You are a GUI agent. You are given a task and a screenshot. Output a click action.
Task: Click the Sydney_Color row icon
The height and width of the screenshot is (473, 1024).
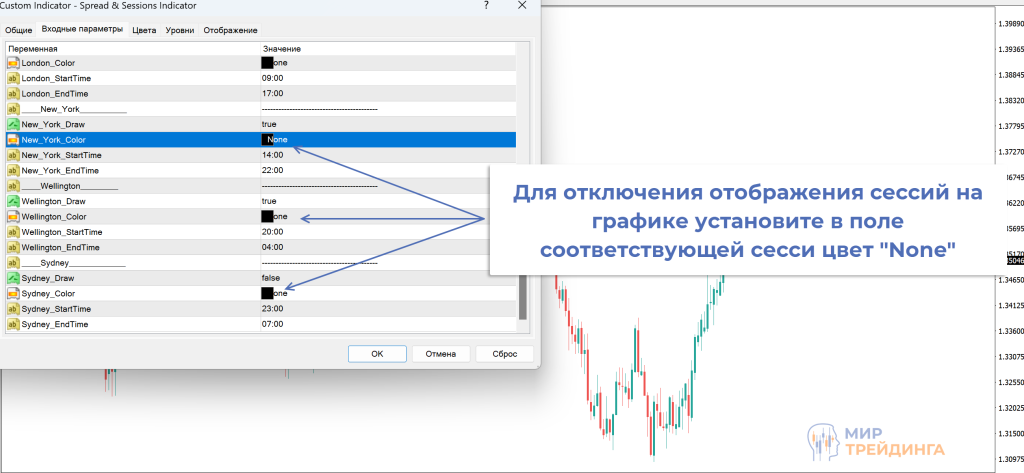(x=13, y=294)
